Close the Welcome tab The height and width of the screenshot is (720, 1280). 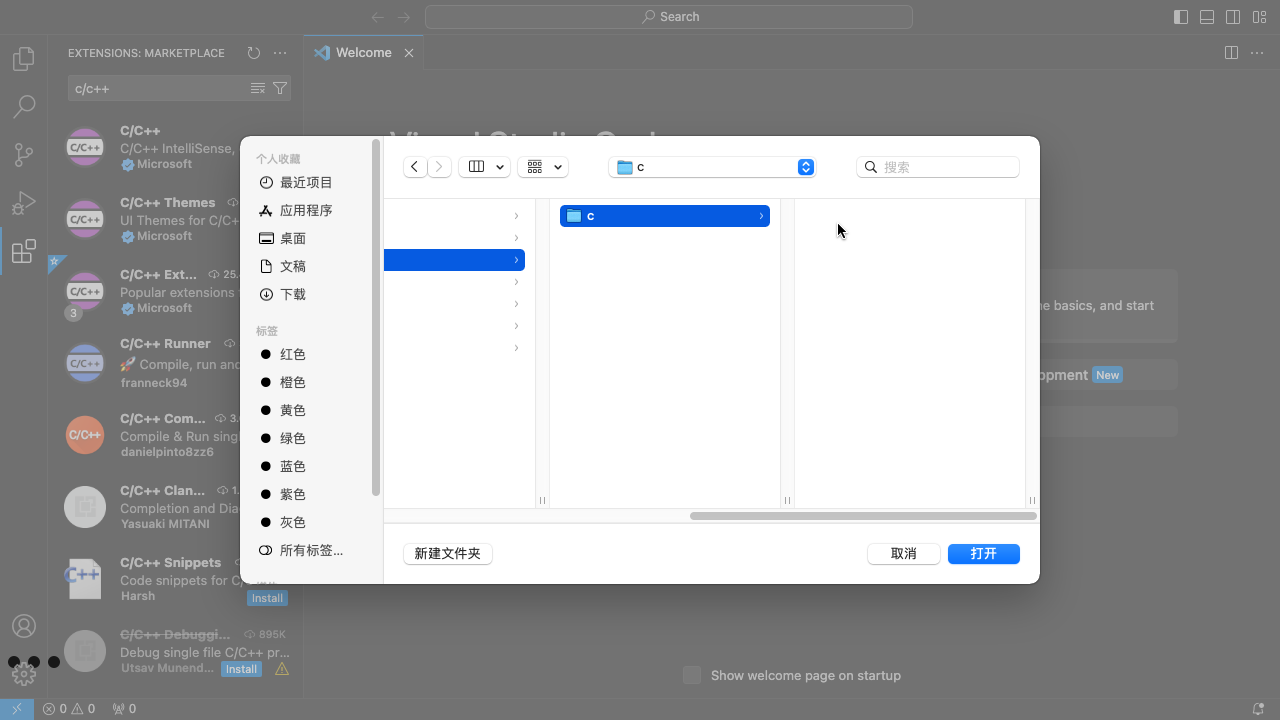409,53
